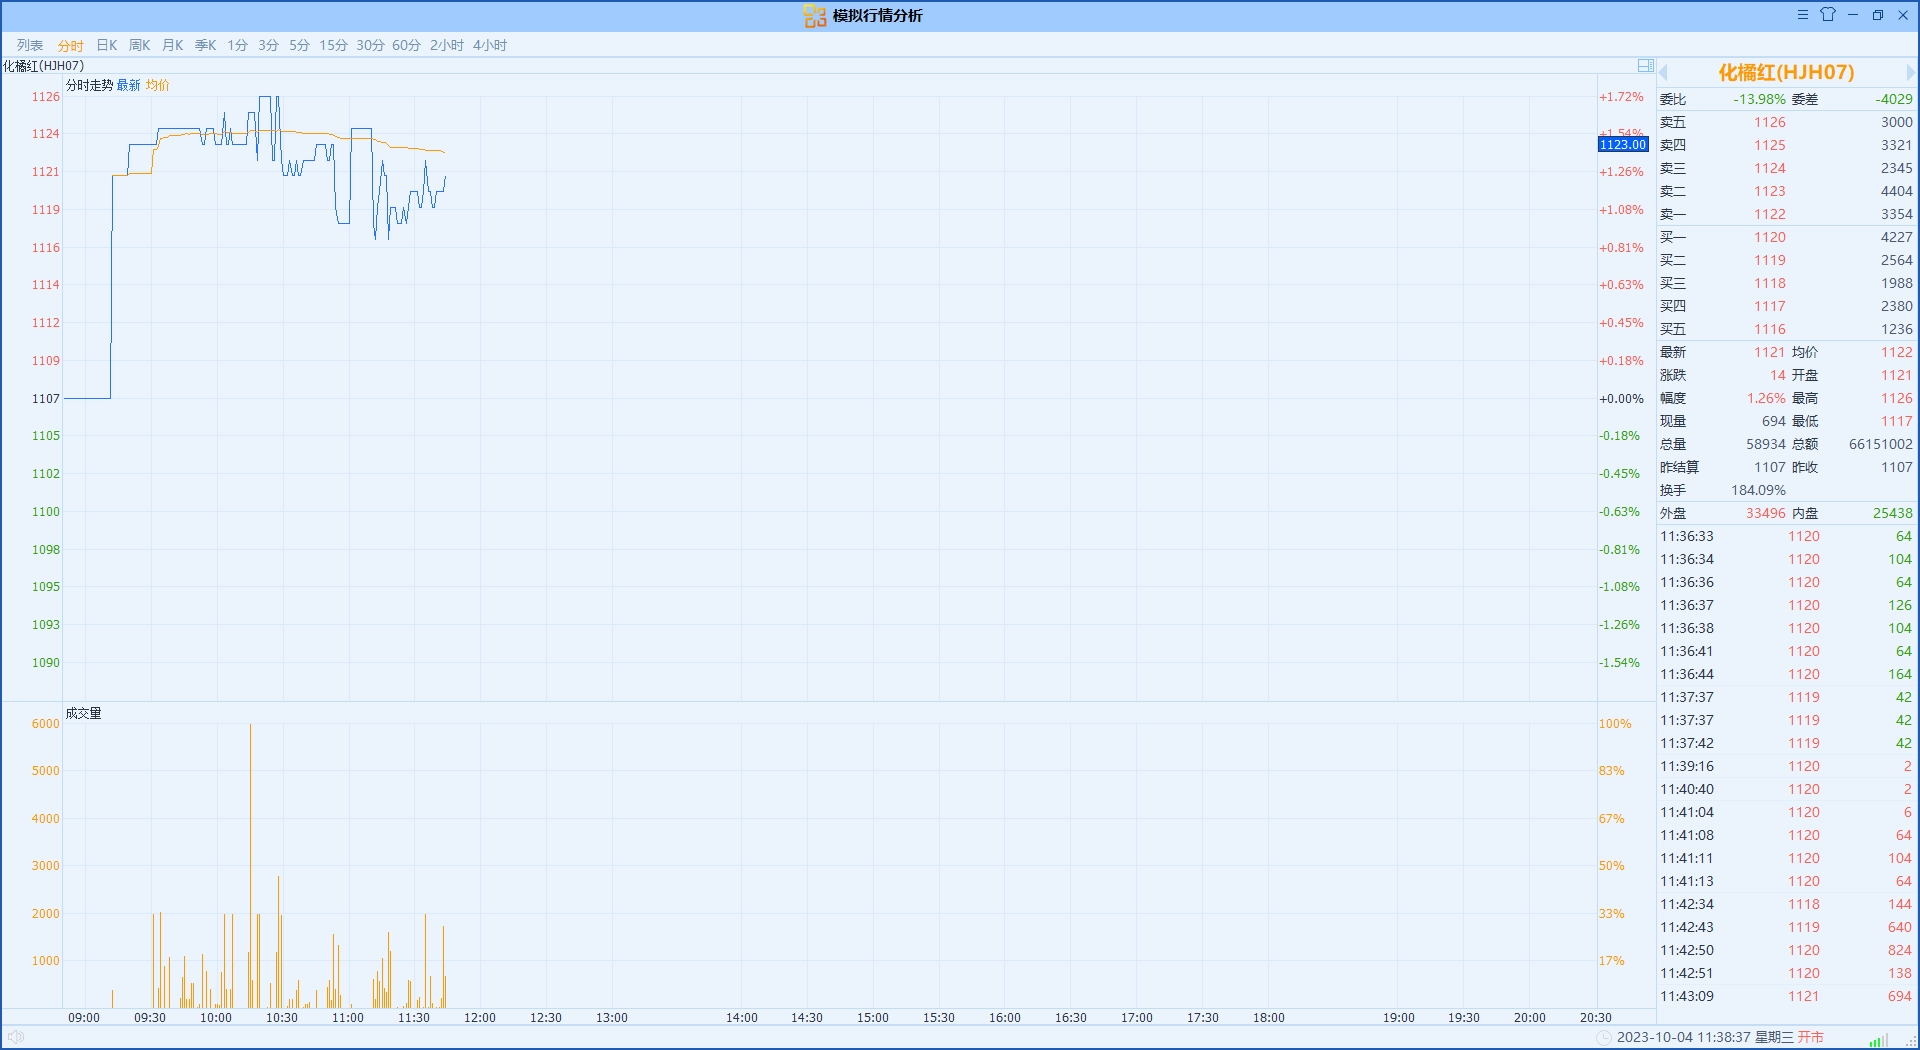Select the 30分 period tab
Screen dimensions: 1920x1050
[370, 45]
